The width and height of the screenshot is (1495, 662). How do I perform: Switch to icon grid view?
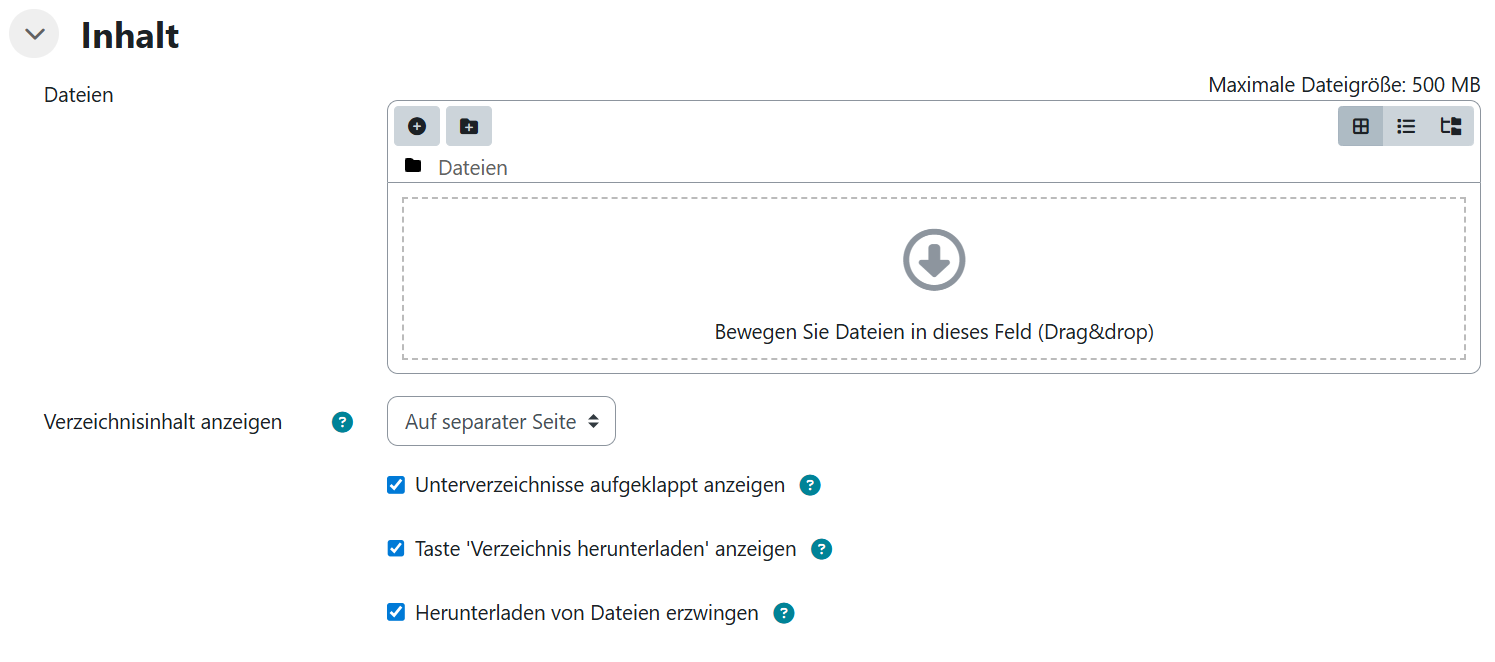1360,126
